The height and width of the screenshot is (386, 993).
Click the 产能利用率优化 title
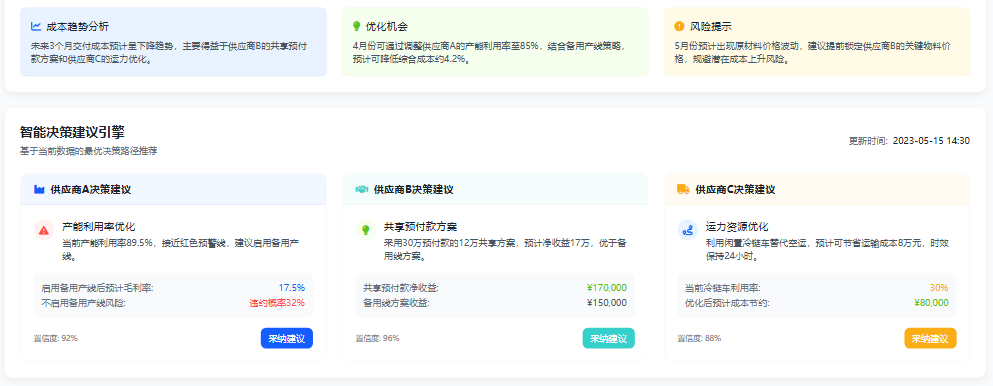point(99,227)
